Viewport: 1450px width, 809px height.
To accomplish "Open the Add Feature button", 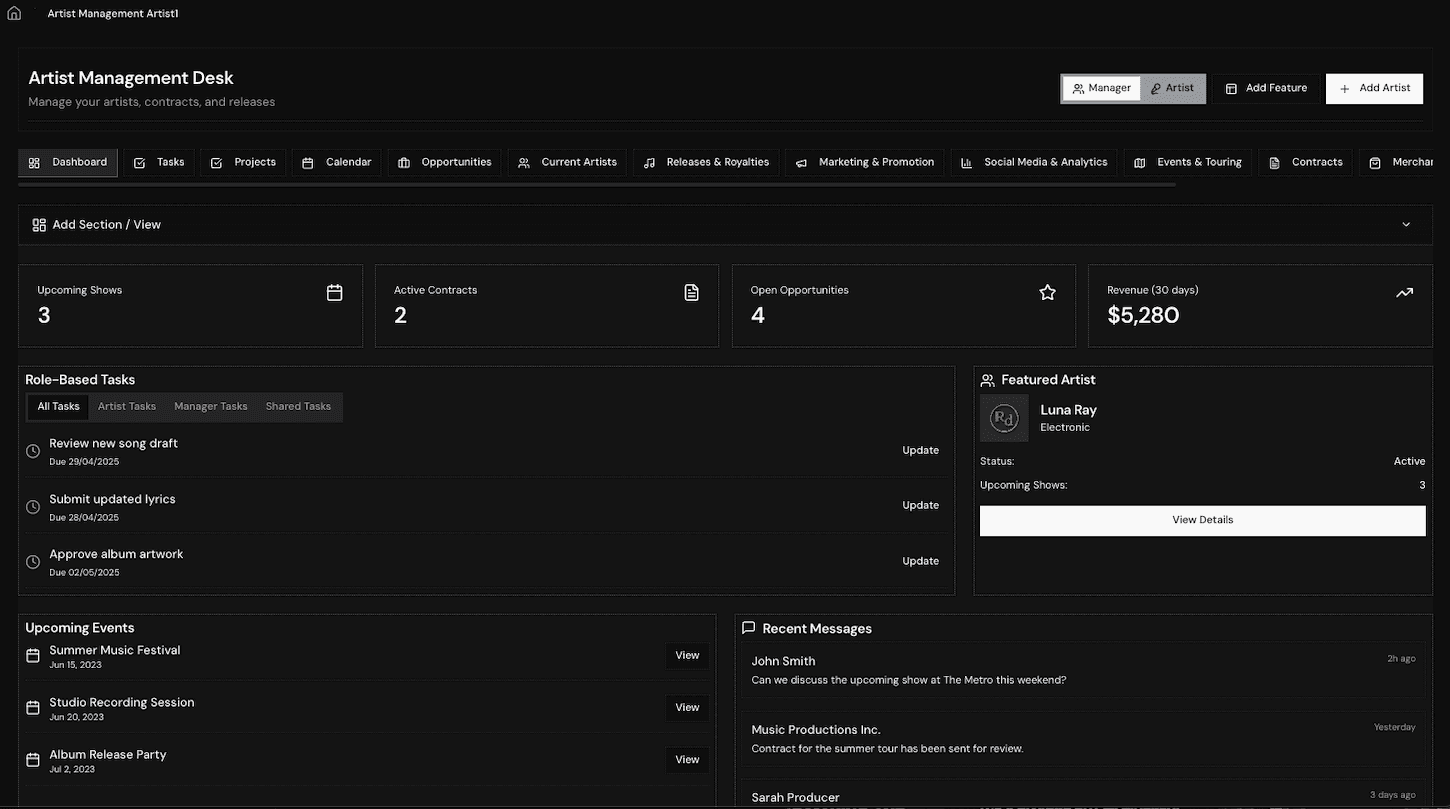I will (1266, 88).
